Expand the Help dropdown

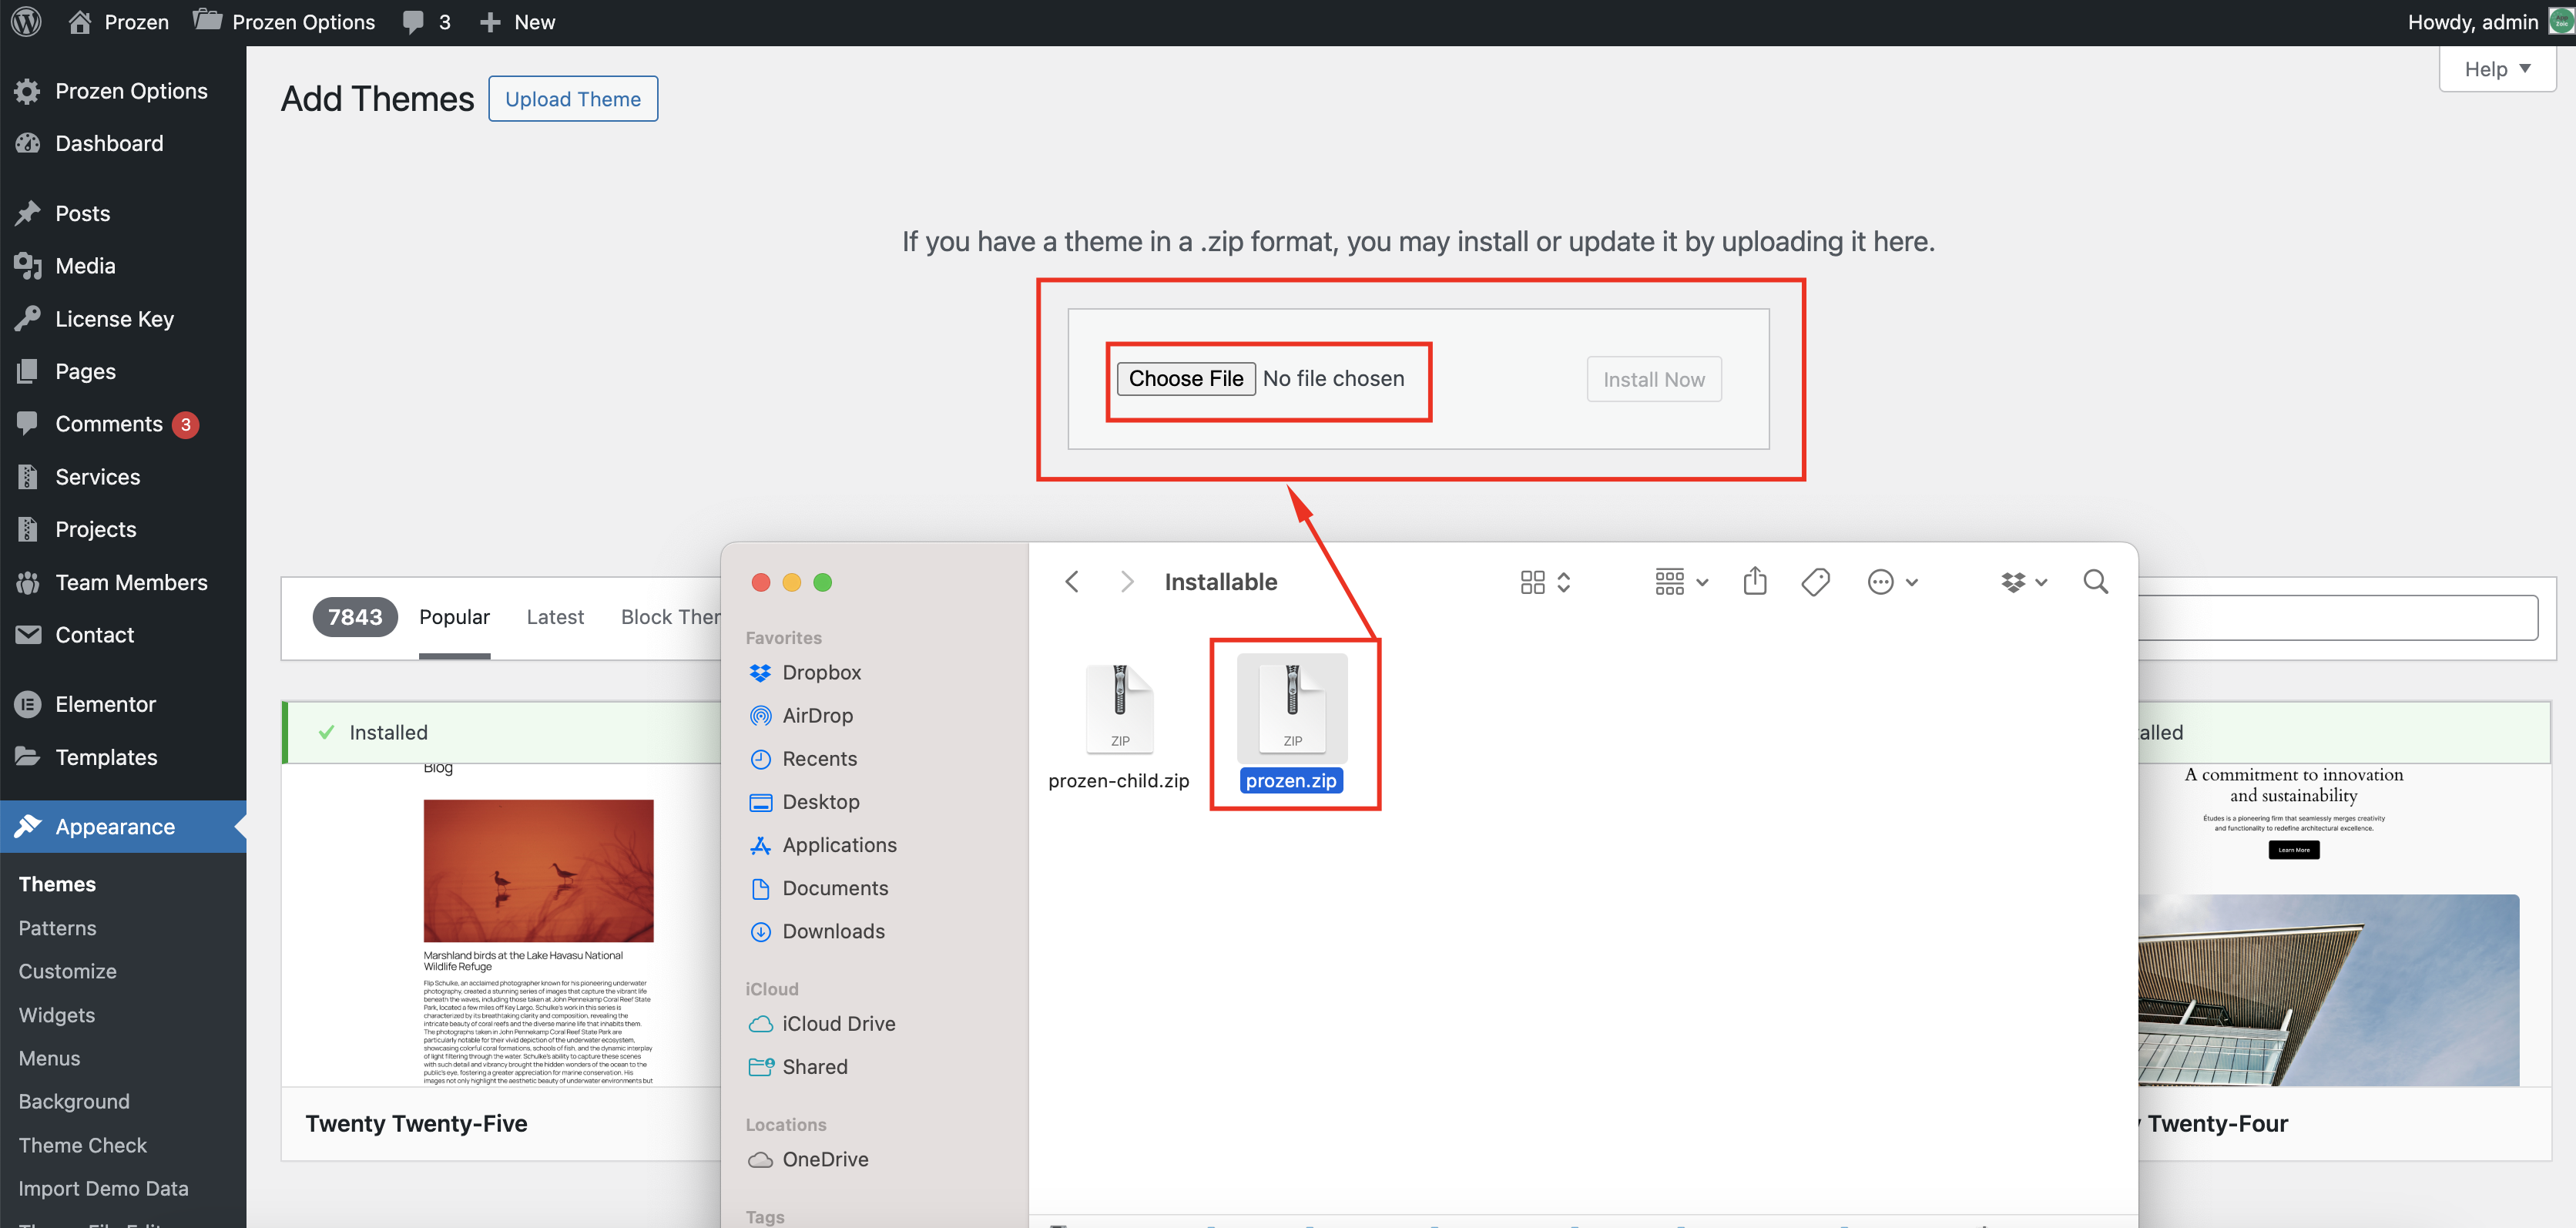(2496, 69)
